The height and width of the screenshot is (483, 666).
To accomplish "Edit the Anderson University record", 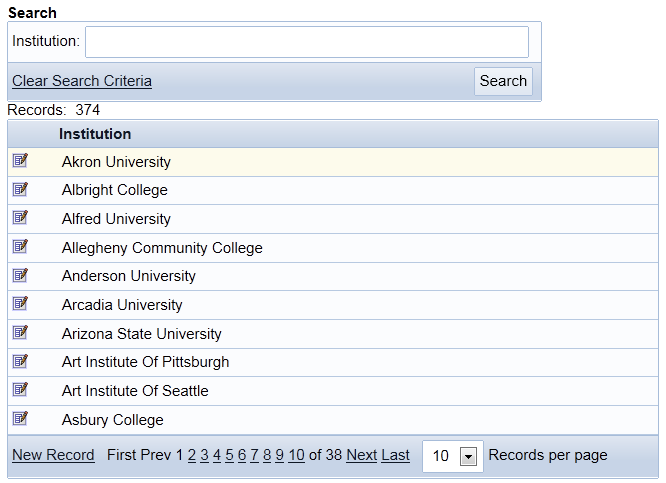I will click(20, 275).
